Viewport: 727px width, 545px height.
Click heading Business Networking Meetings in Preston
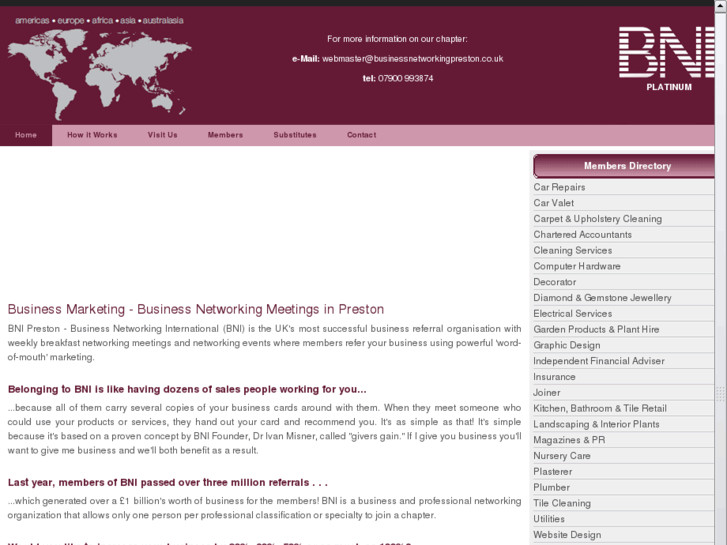point(196,309)
